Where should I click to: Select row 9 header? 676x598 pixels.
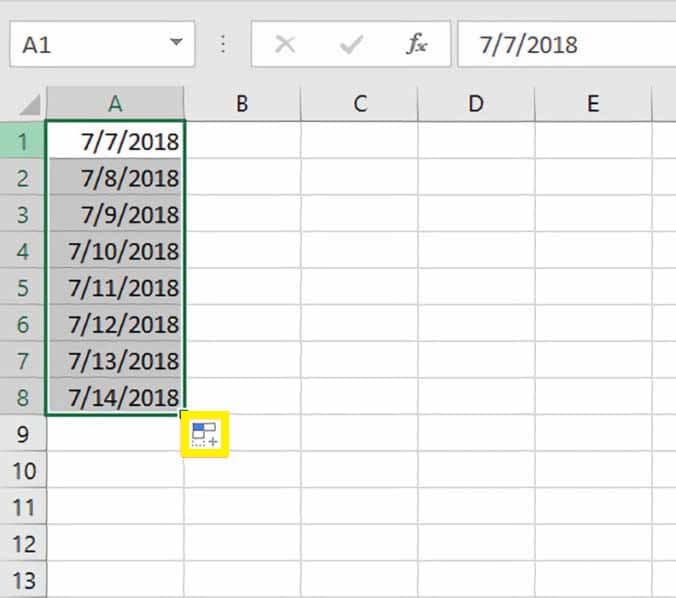(23, 434)
